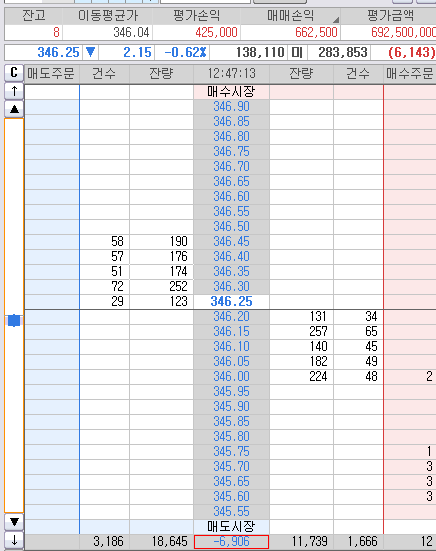Select price level 346.70
The image size is (436, 551).
click(231, 167)
